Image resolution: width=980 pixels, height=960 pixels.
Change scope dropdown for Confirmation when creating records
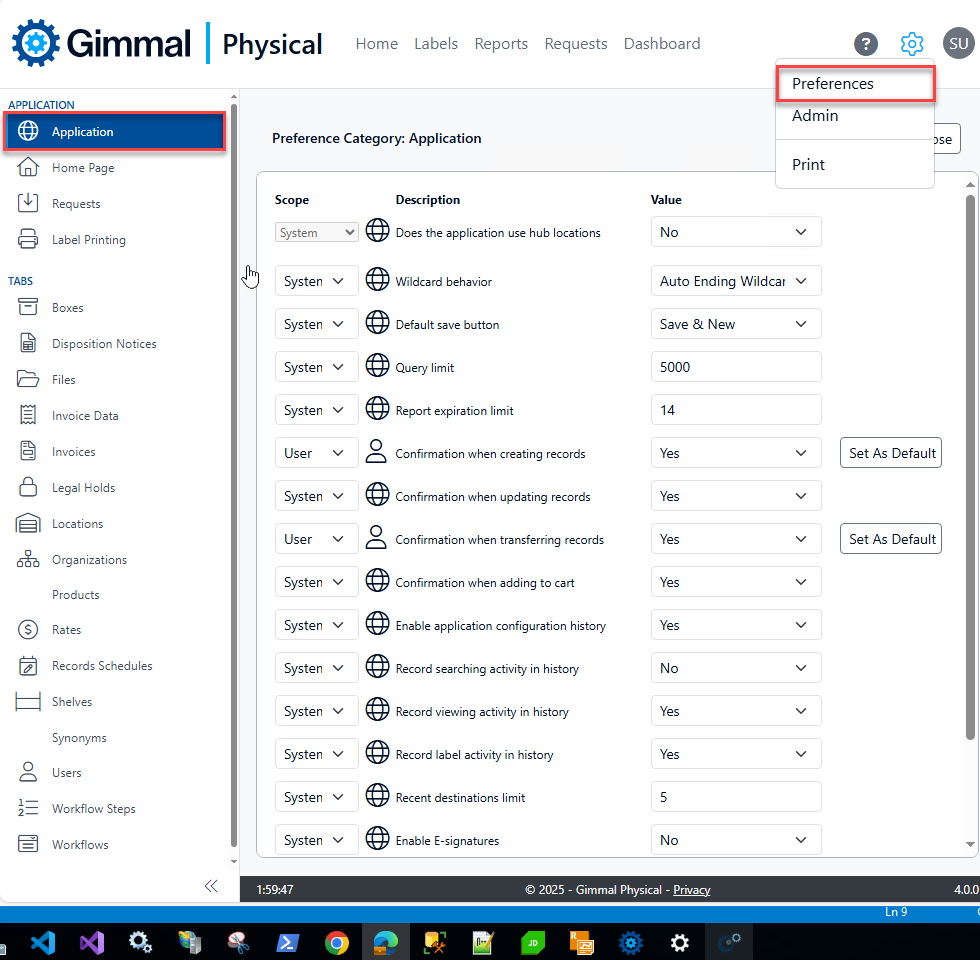pyautogui.click(x=316, y=454)
